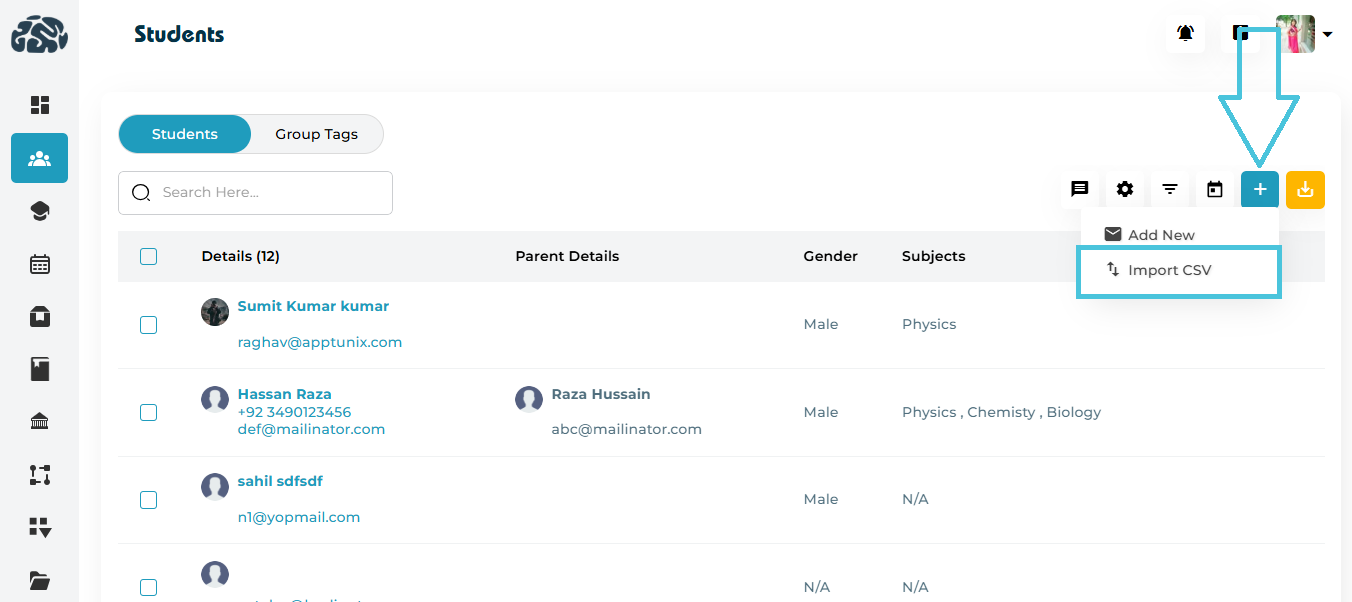Open the settings gear toolbar icon

1125,189
